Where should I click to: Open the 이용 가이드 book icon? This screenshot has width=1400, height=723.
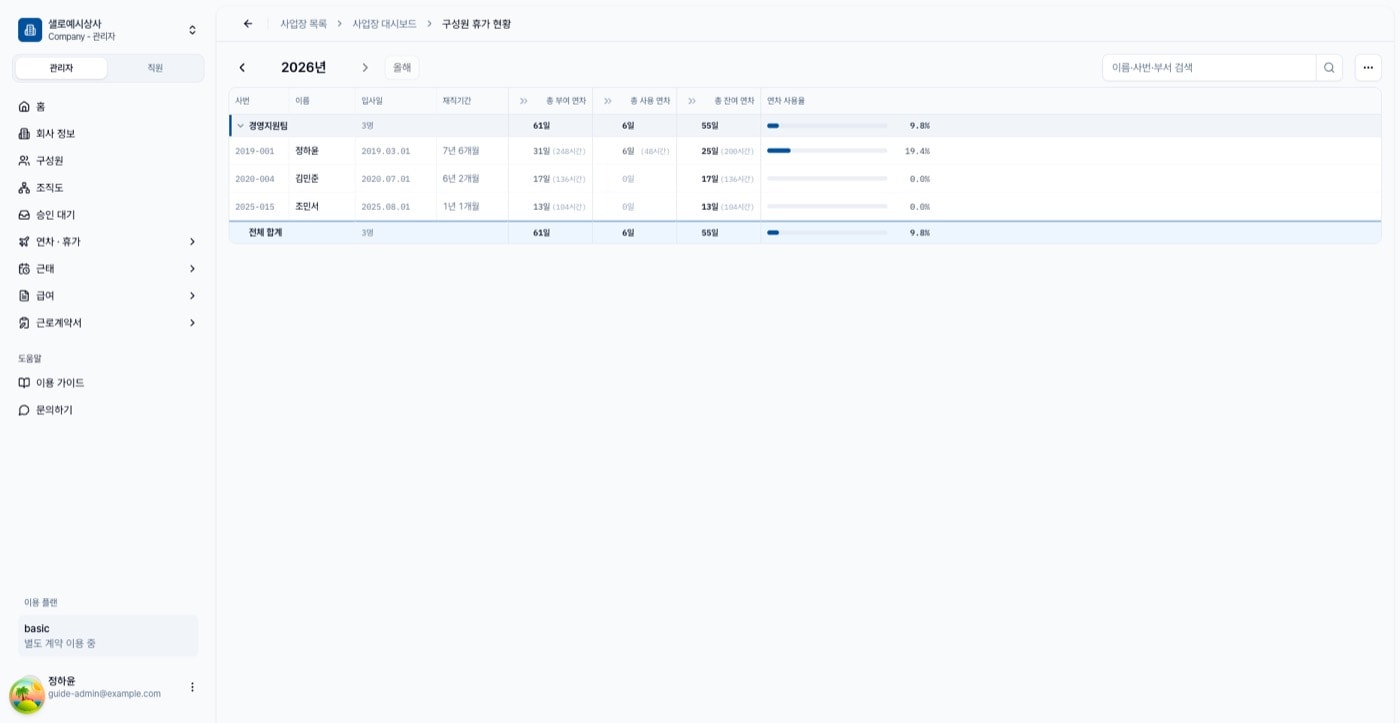(24, 382)
